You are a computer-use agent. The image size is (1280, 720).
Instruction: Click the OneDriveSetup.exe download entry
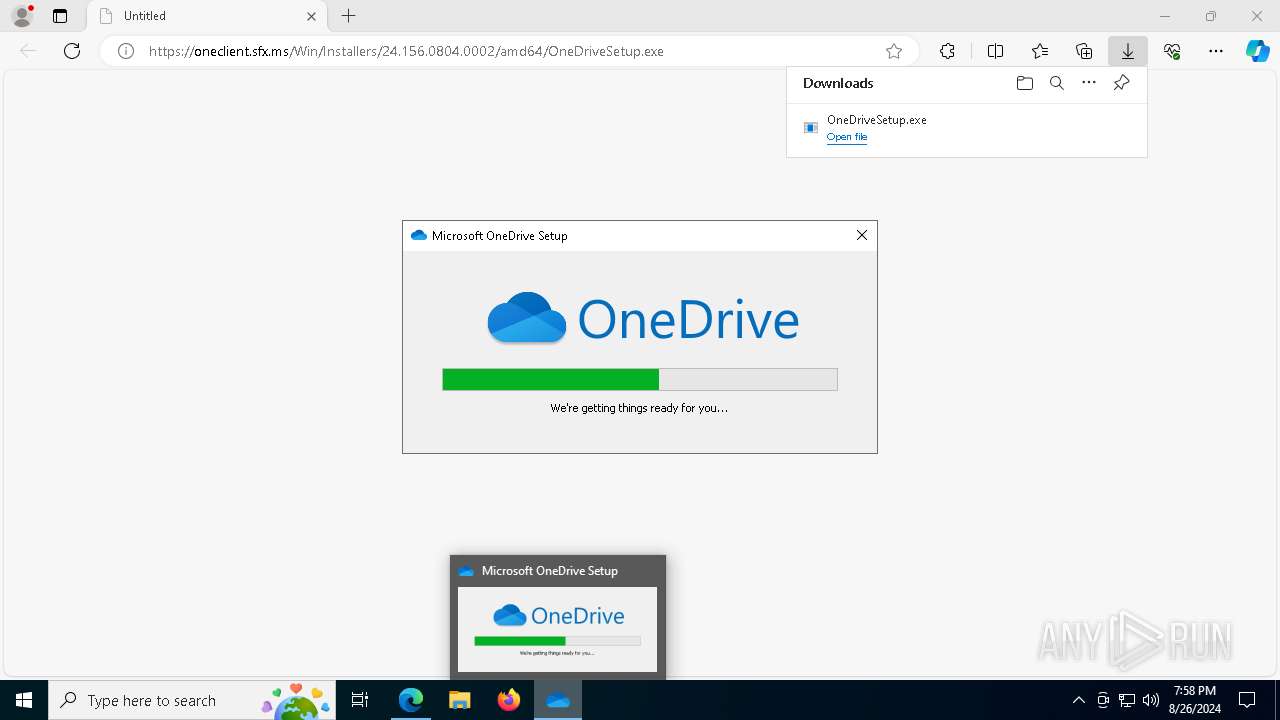967,128
